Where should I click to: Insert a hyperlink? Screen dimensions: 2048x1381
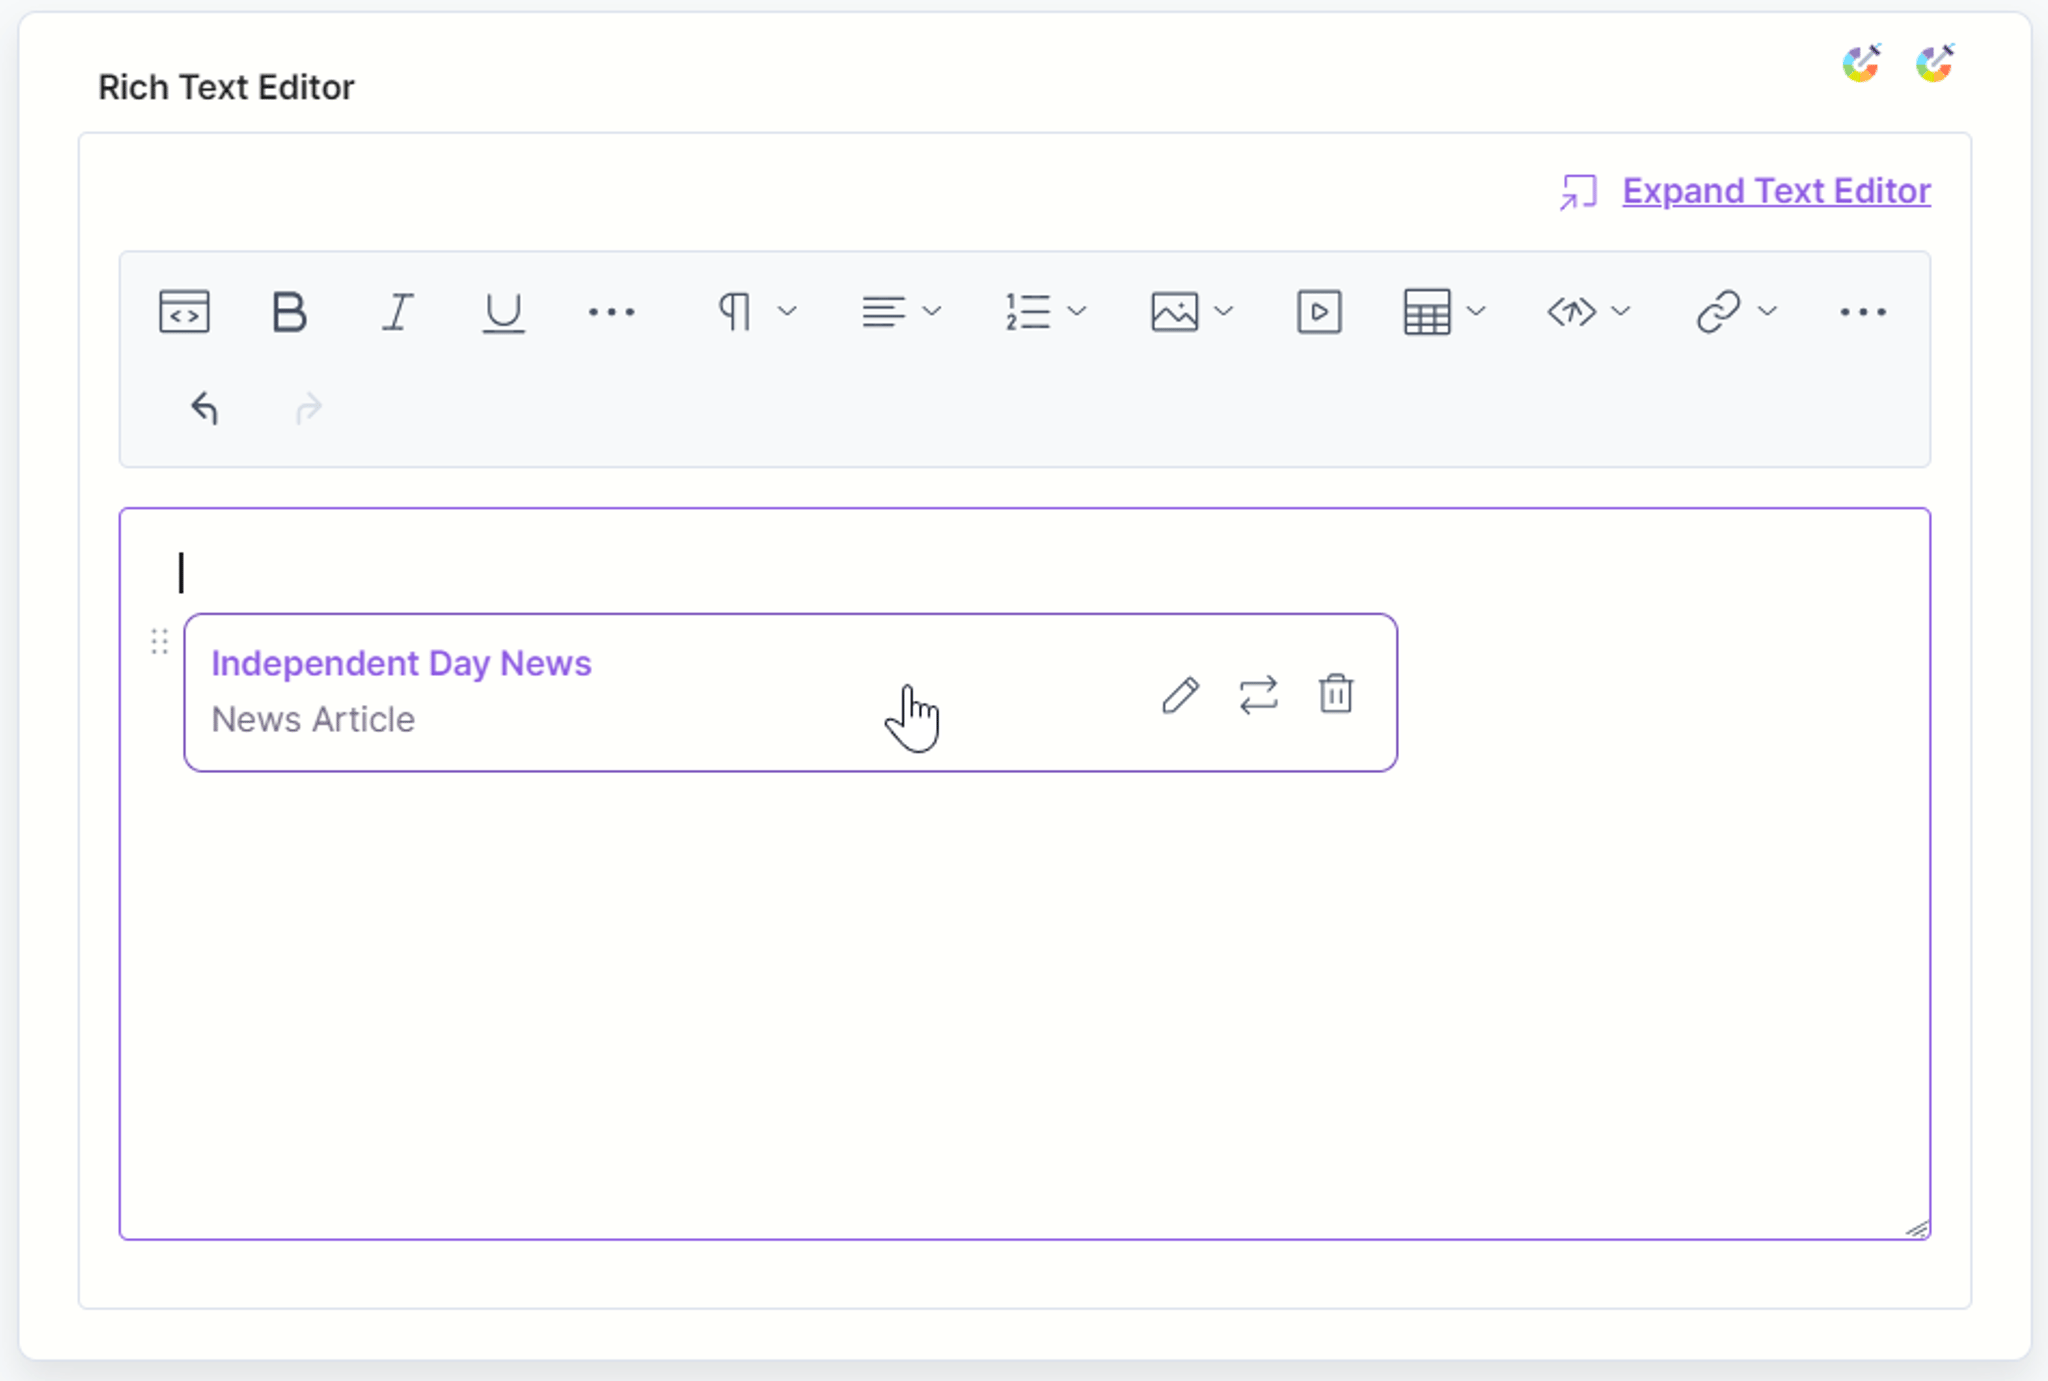[x=1718, y=312]
